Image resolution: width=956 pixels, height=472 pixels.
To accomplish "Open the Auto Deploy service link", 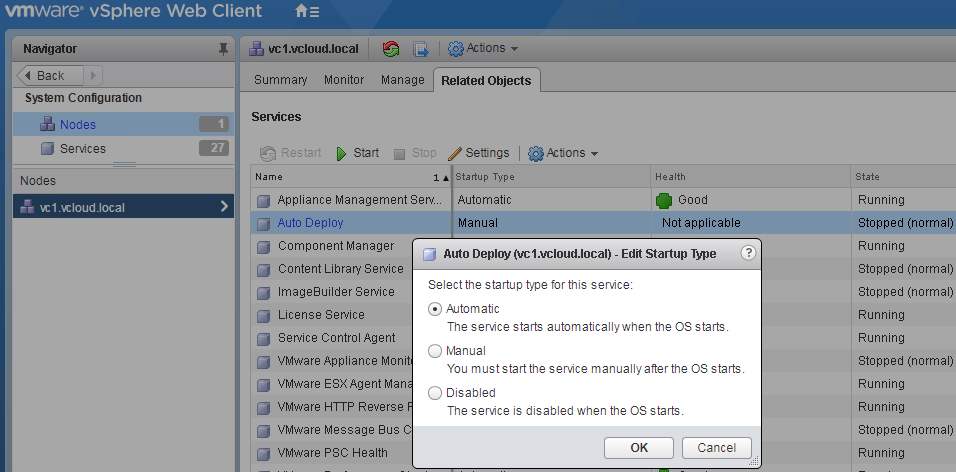I will point(310,223).
